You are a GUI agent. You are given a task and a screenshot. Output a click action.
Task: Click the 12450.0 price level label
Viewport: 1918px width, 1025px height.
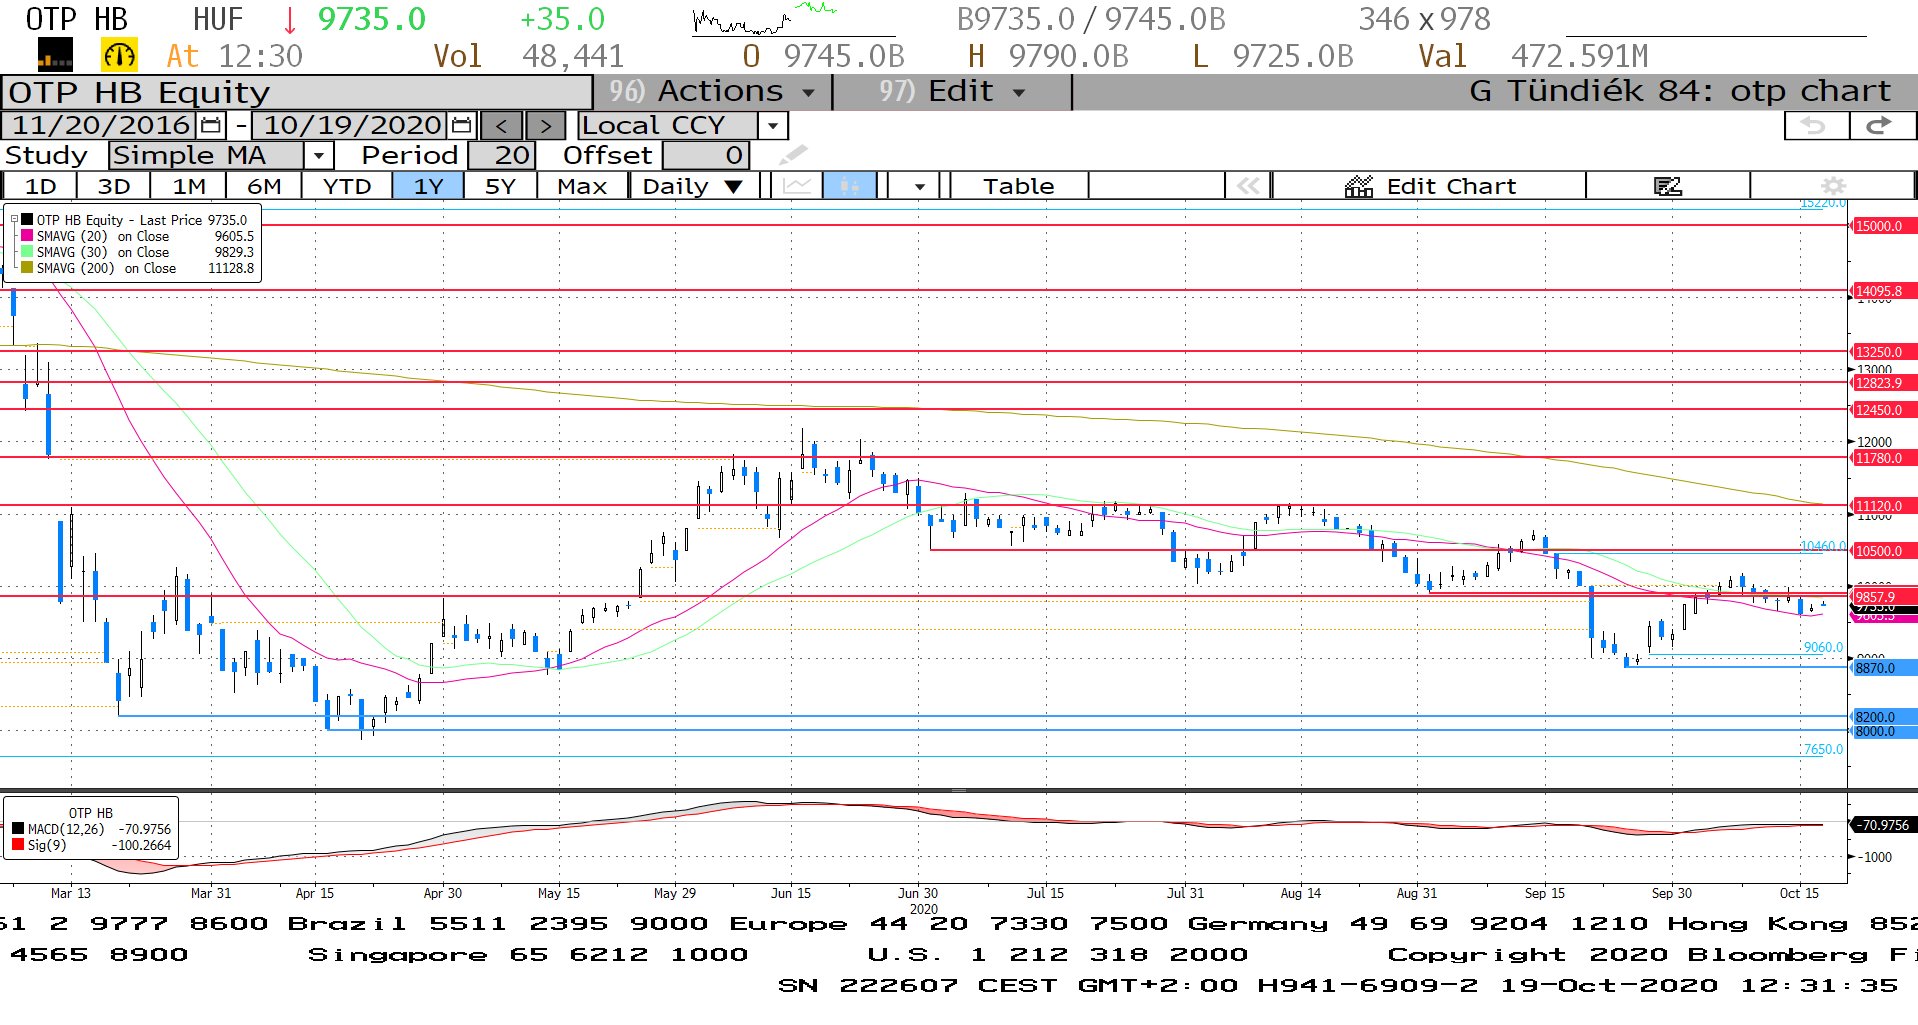tap(1884, 410)
